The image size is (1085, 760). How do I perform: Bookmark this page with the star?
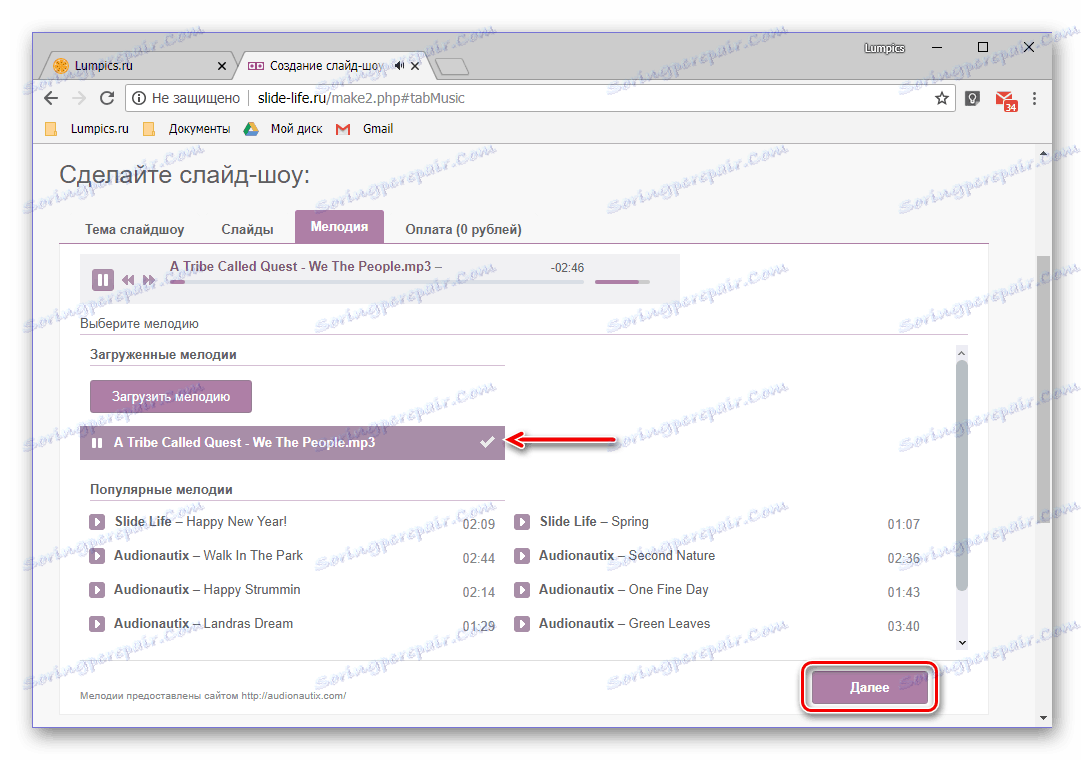(942, 98)
